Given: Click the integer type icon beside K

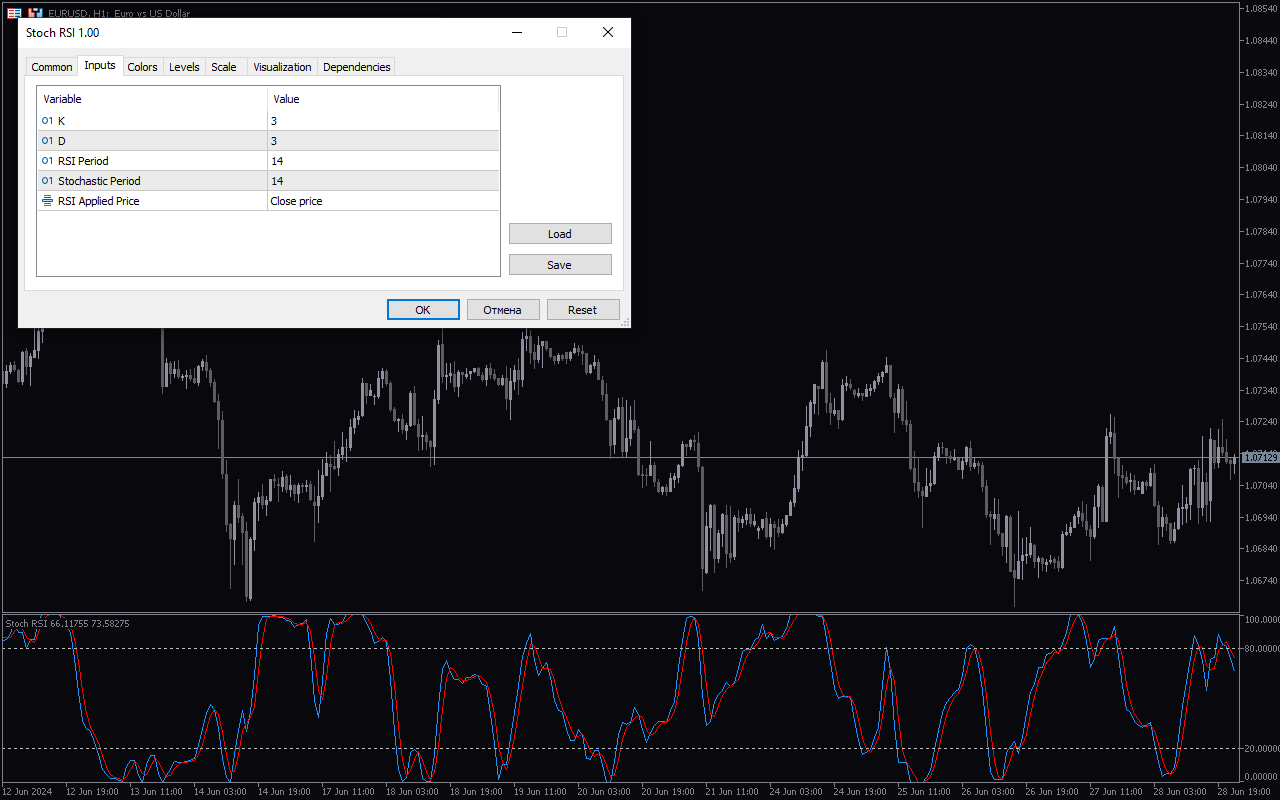Looking at the screenshot, I should (47, 121).
